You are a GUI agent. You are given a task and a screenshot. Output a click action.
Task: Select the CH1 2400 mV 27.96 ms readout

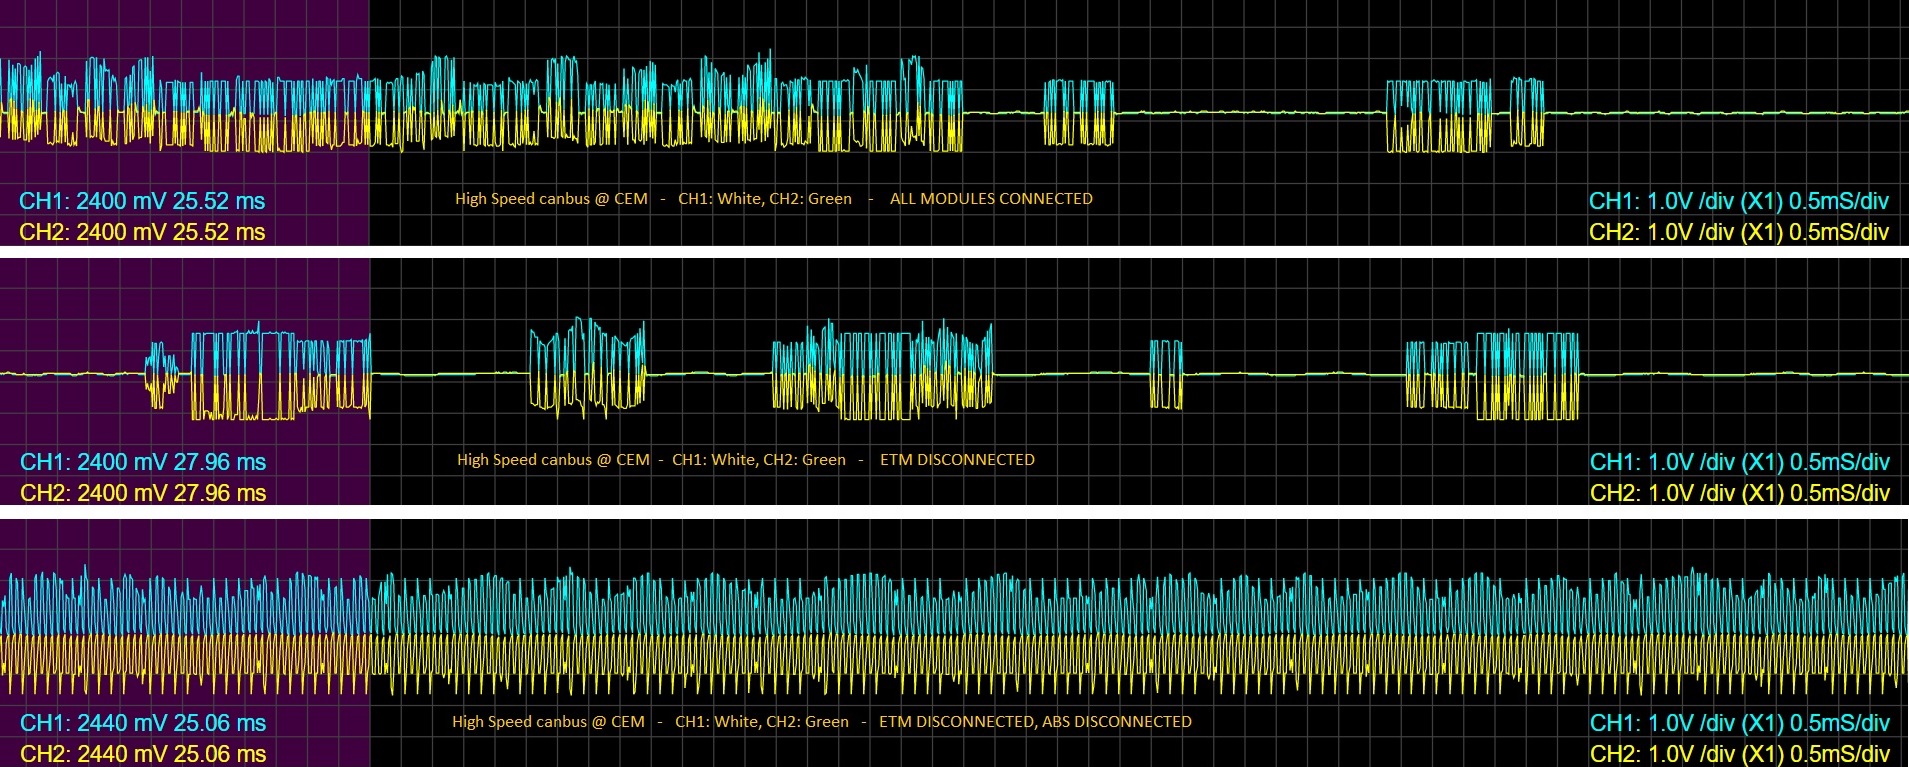[x=143, y=462]
